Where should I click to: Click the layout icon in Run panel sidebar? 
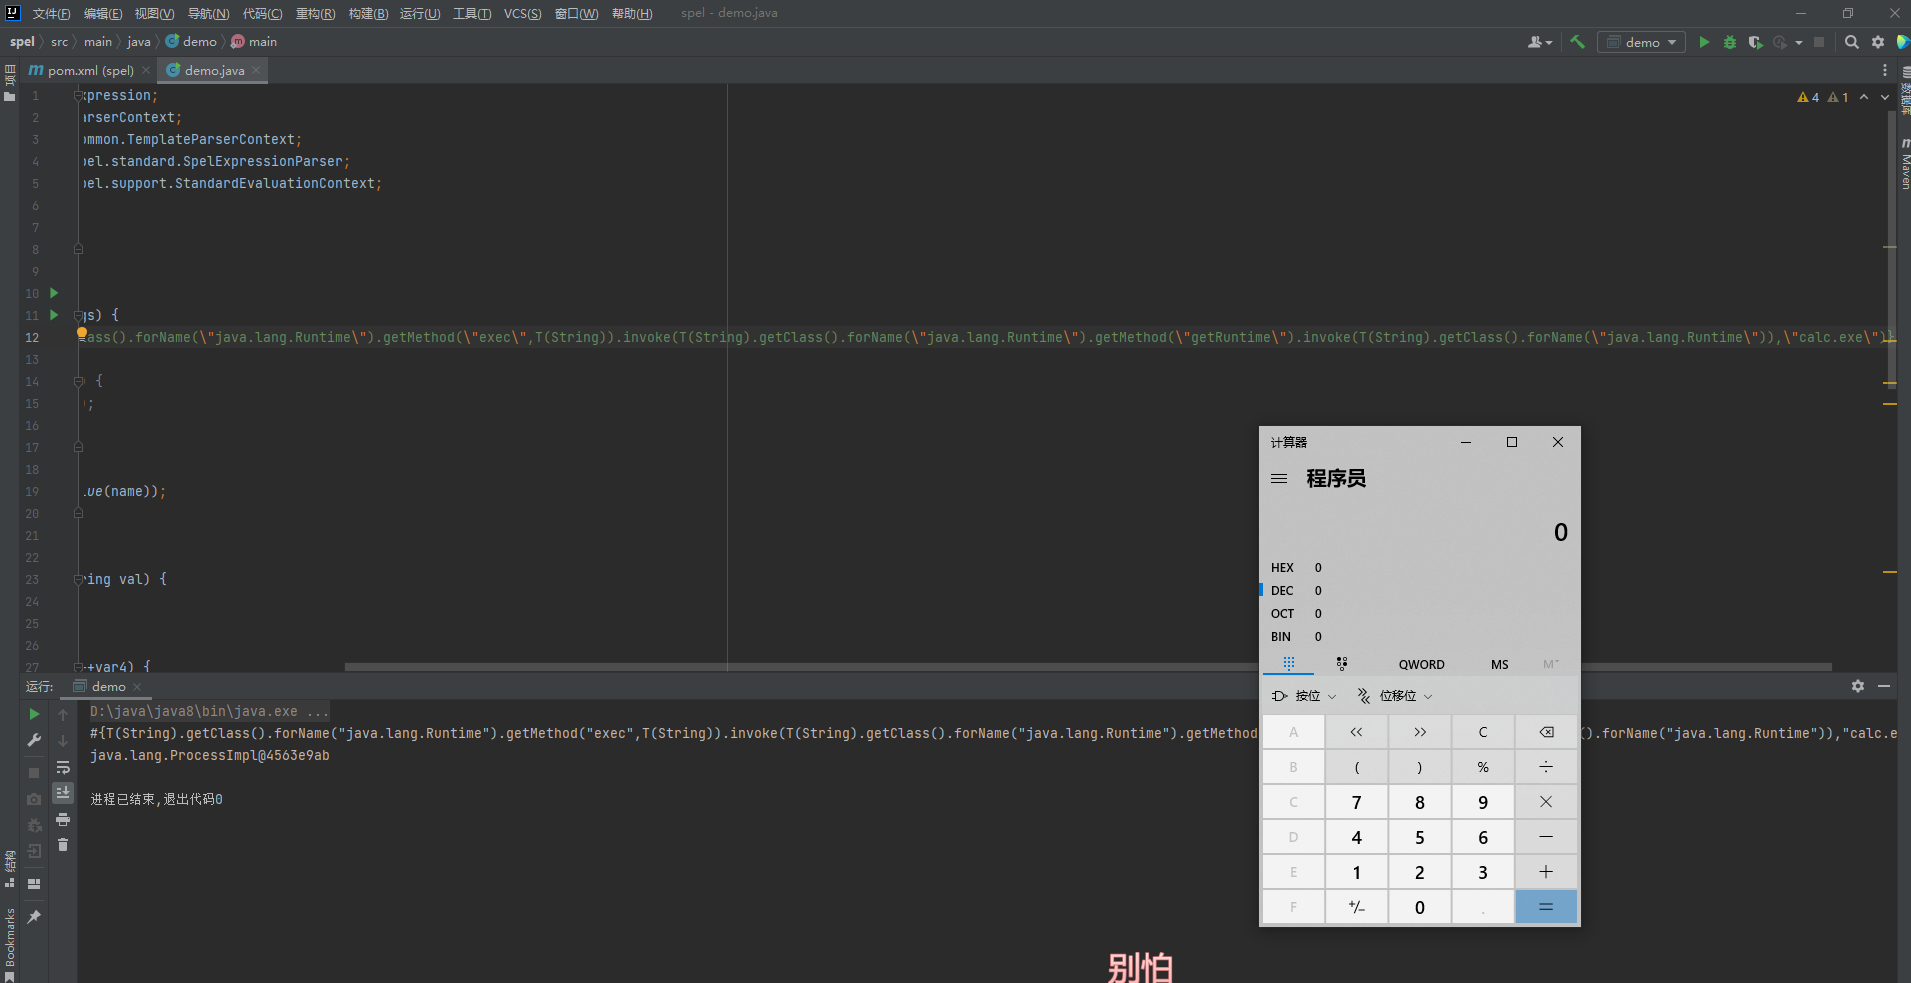[34, 884]
